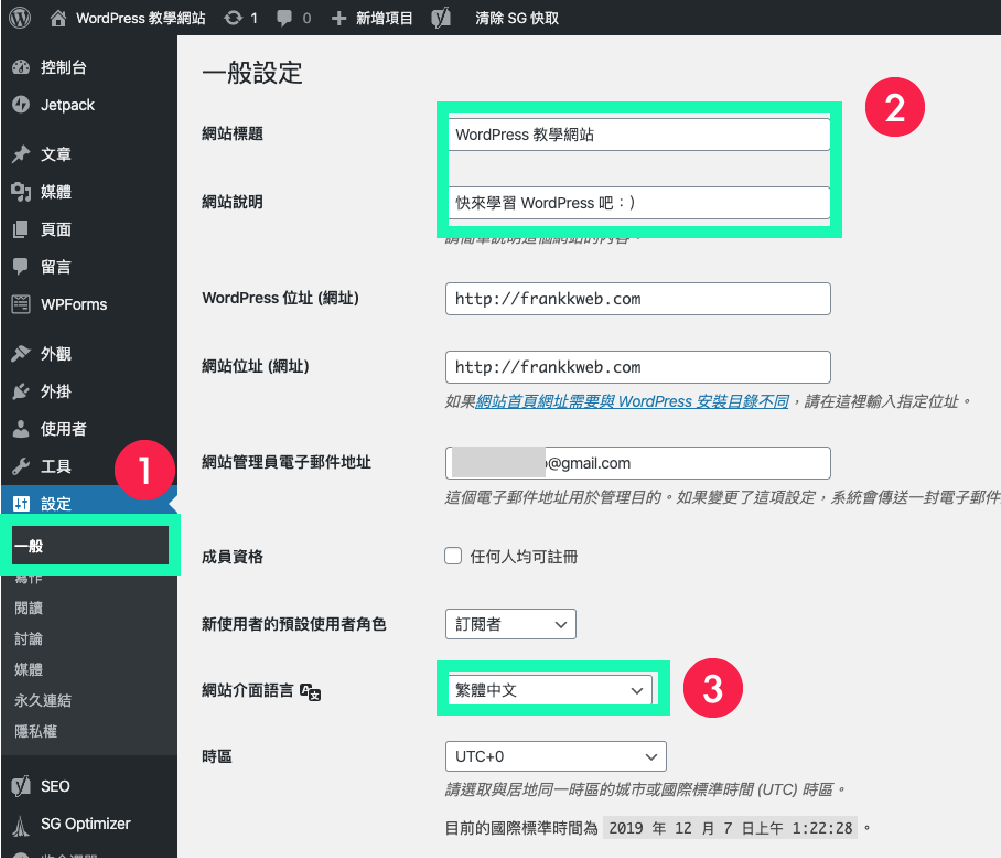Screen dimensions: 1001x858
Task: Click the 2019 年 12 月 7 日 UTC time text
Action: coord(730,828)
